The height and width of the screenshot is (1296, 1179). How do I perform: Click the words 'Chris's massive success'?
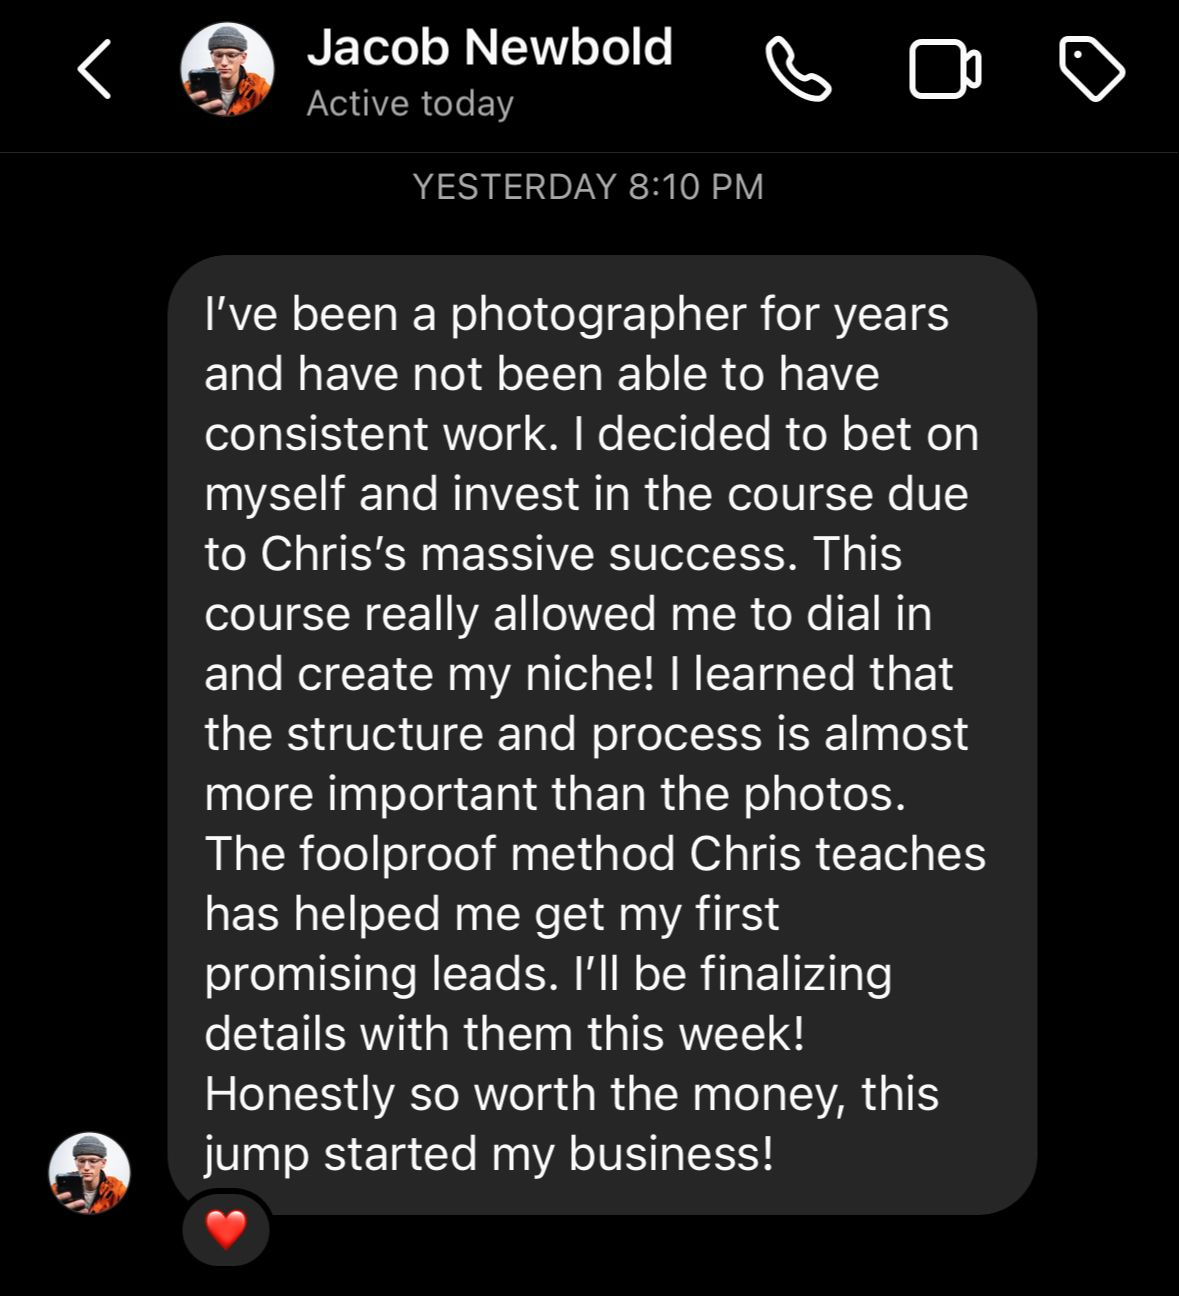tap(528, 554)
